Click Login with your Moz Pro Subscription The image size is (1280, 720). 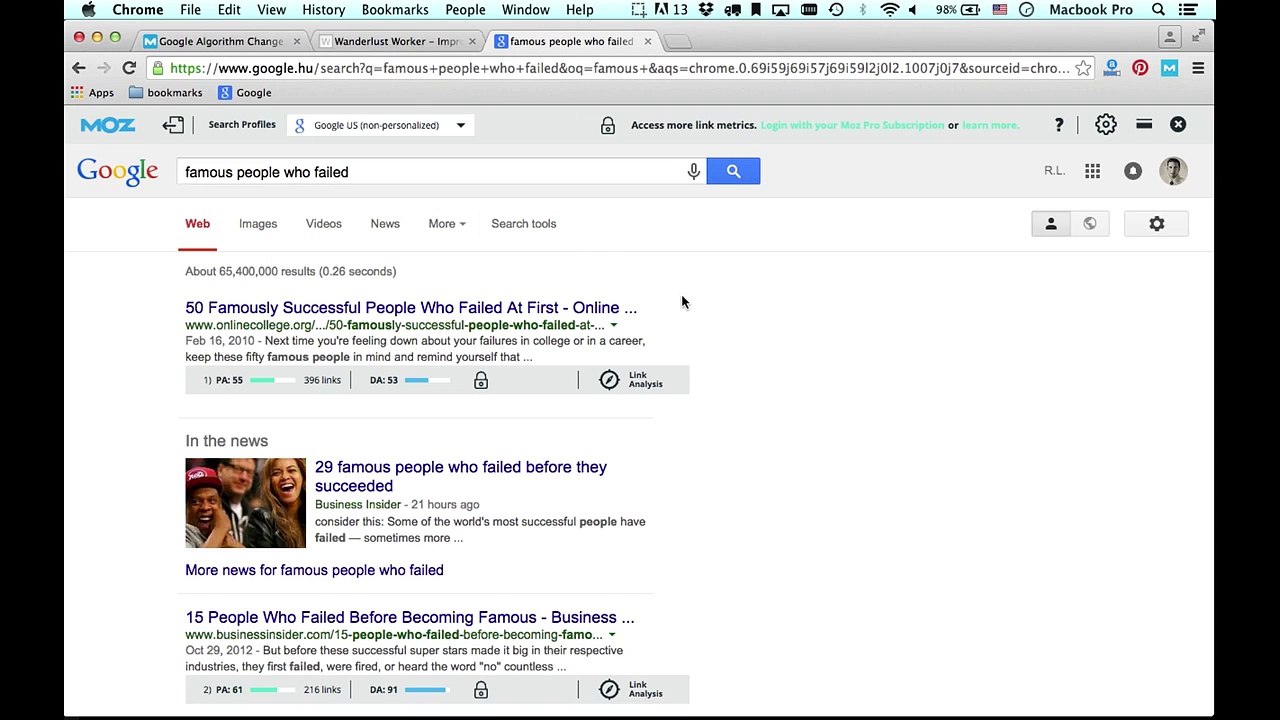(852, 125)
